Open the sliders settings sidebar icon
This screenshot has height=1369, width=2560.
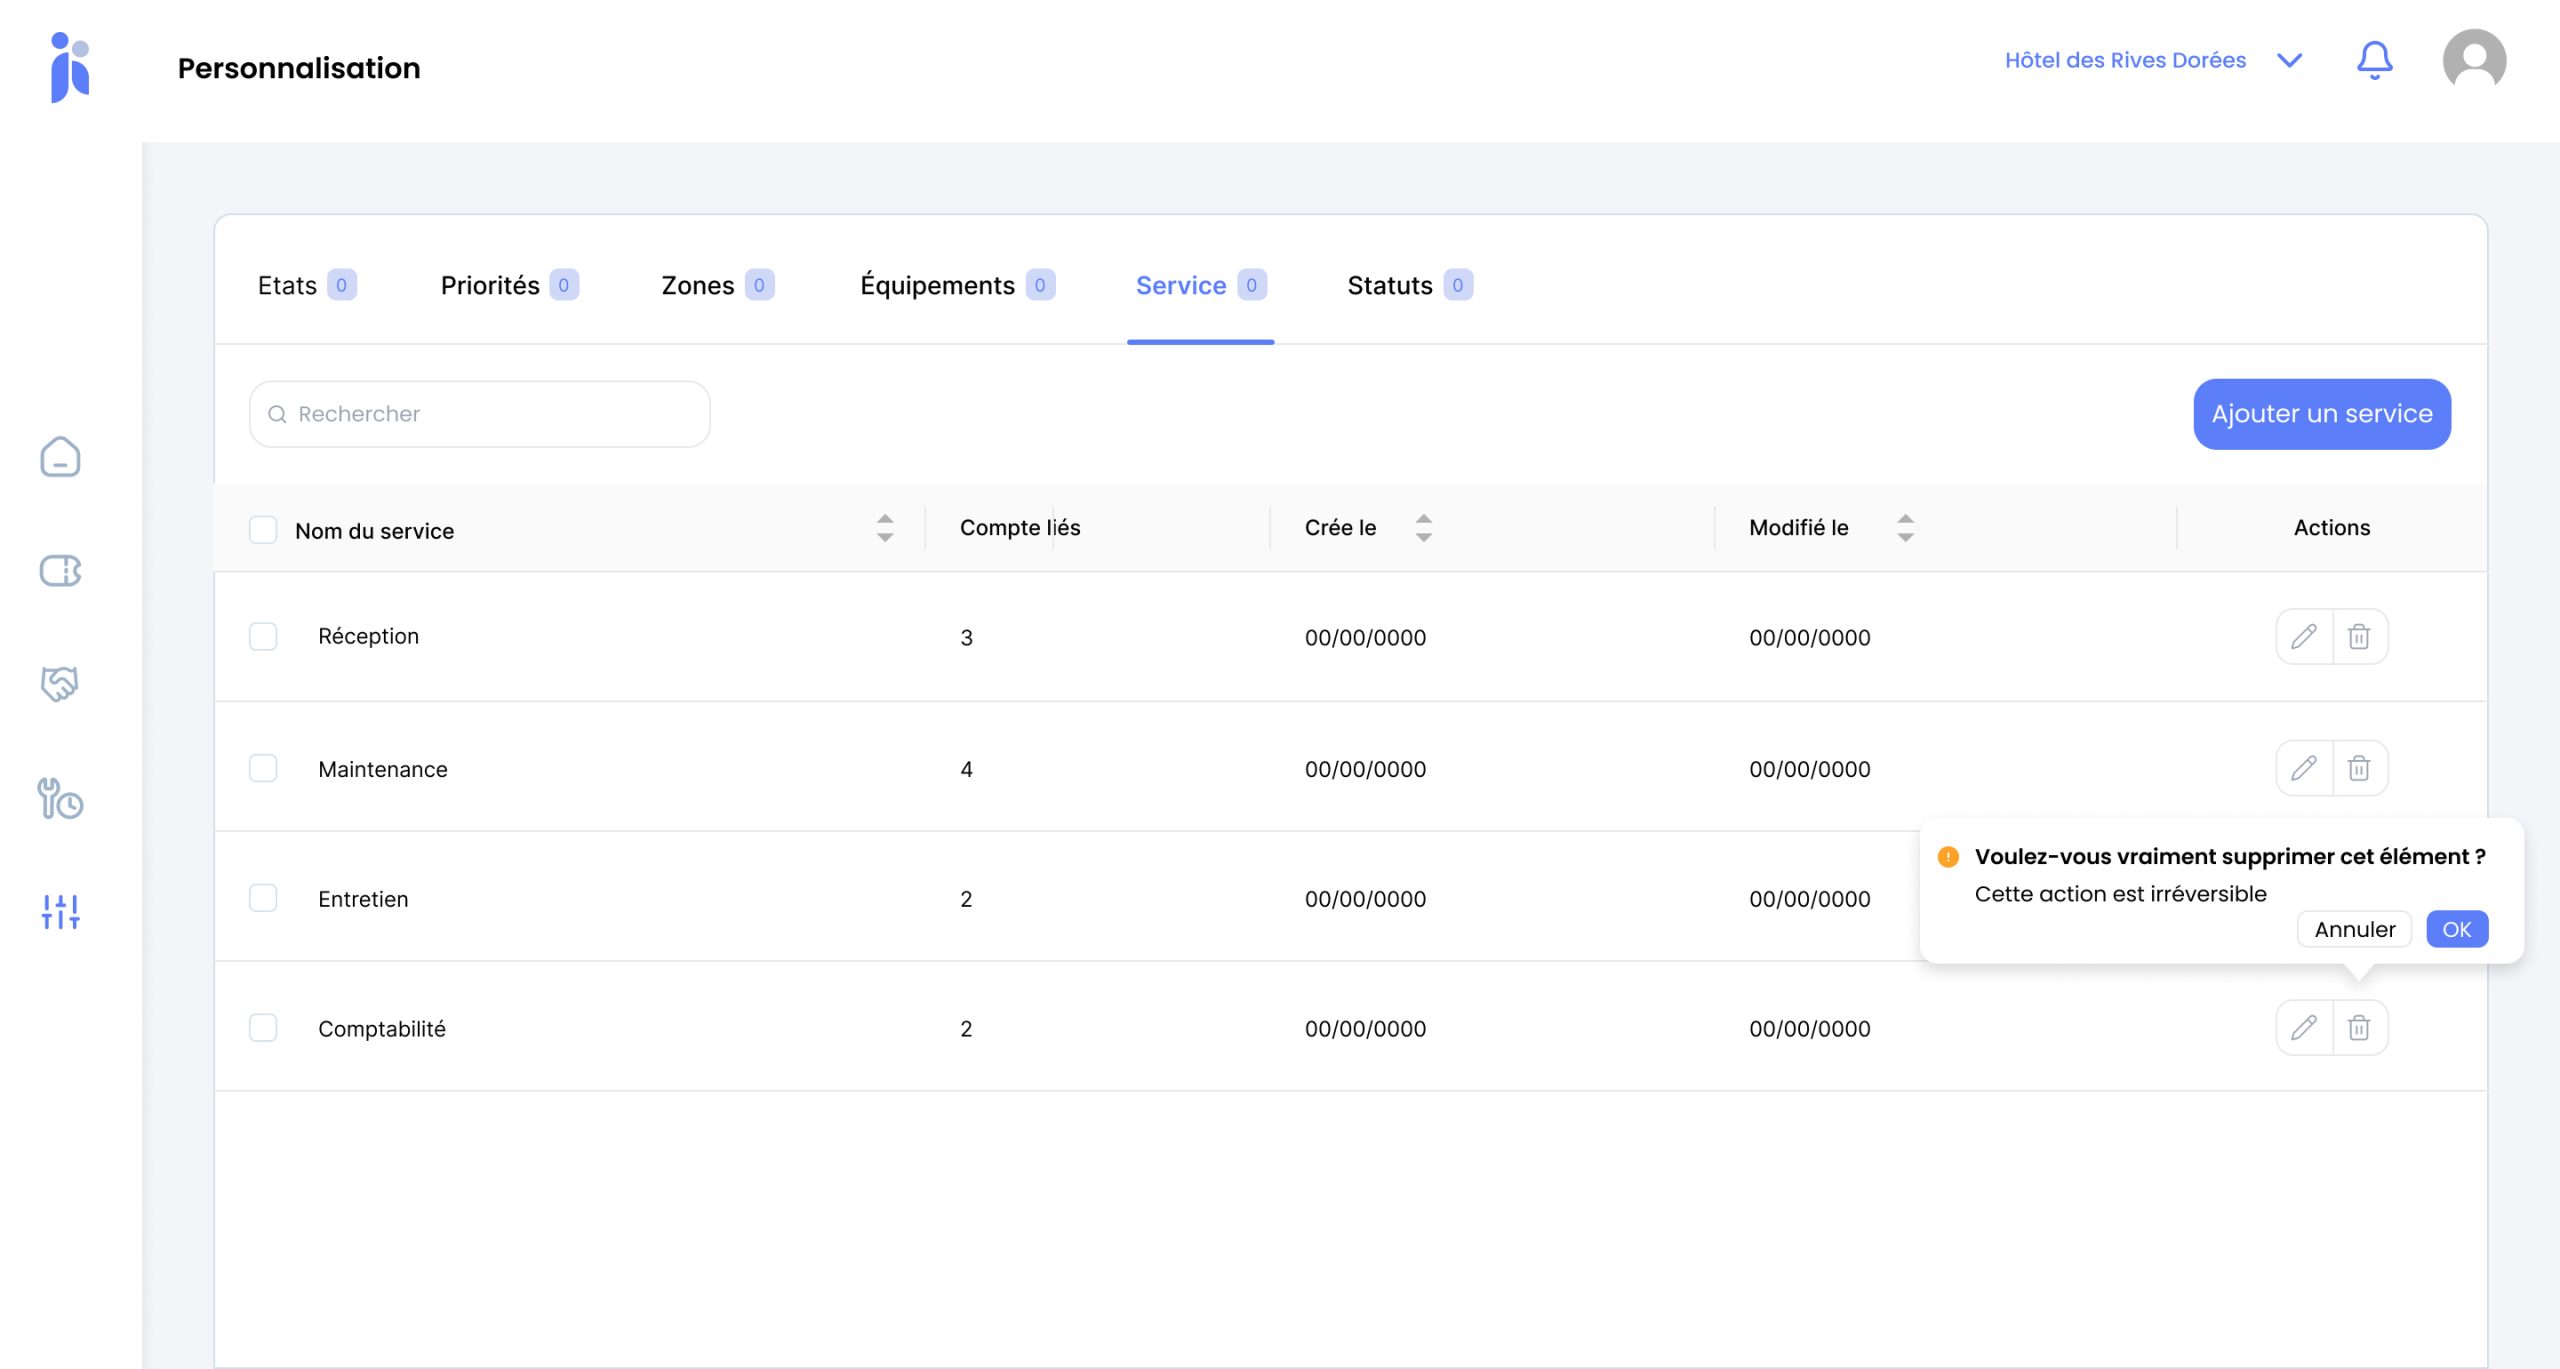coord(60,911)
